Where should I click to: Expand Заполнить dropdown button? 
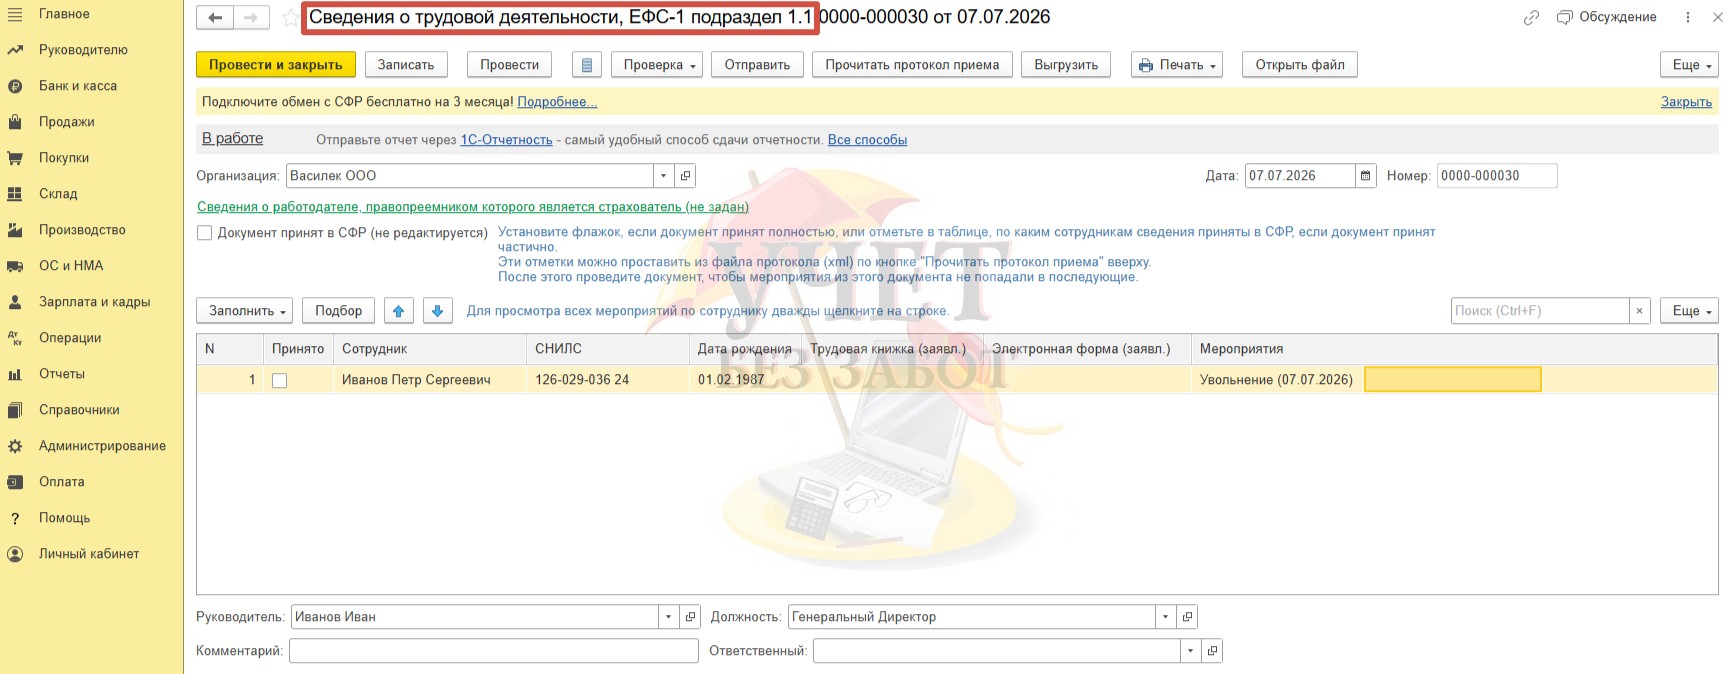click(x=244, y=311)
